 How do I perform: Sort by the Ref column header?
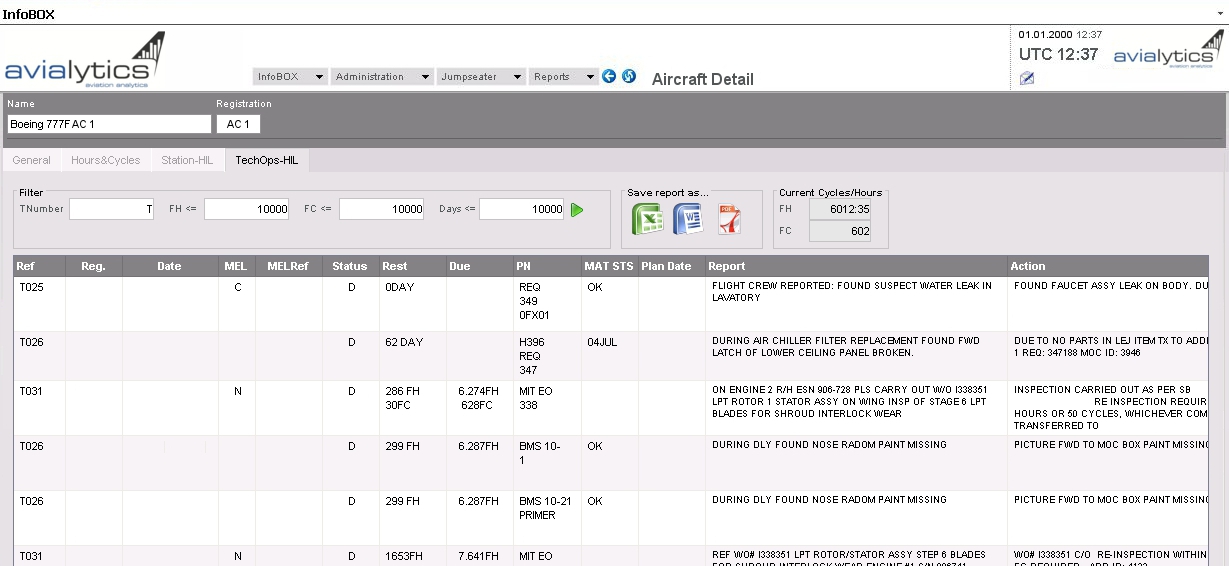[39, 266]
